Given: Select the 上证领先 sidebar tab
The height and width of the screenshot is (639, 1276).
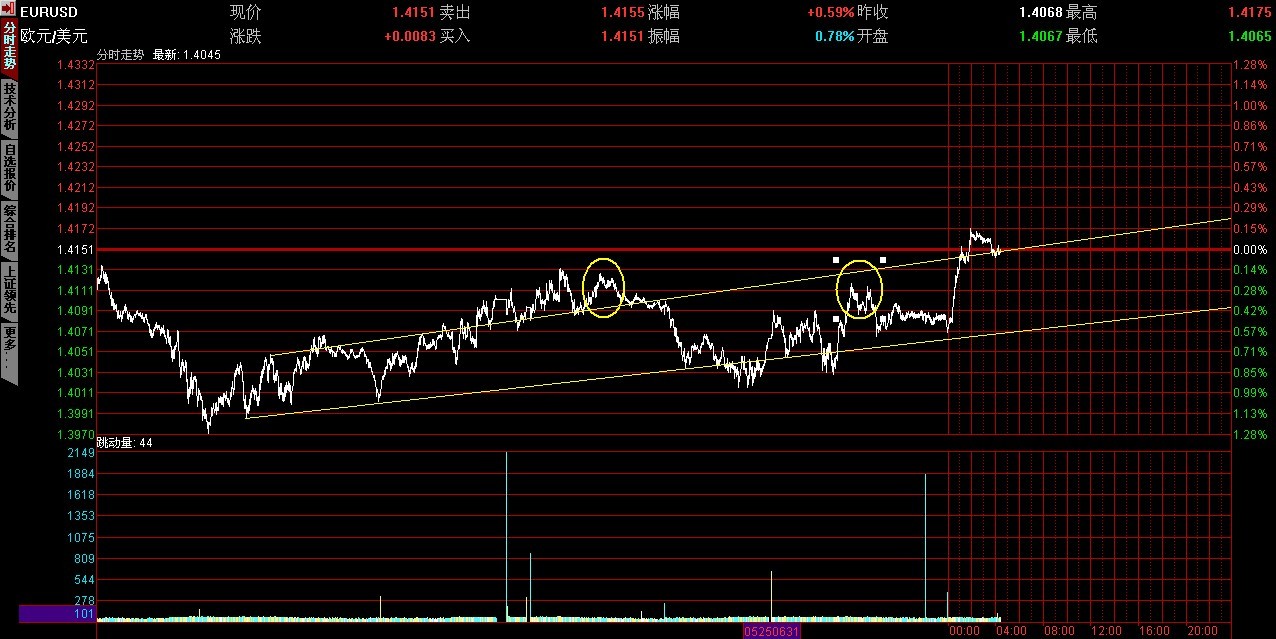Looking at the screenshot, I should [x=9, y=290].
